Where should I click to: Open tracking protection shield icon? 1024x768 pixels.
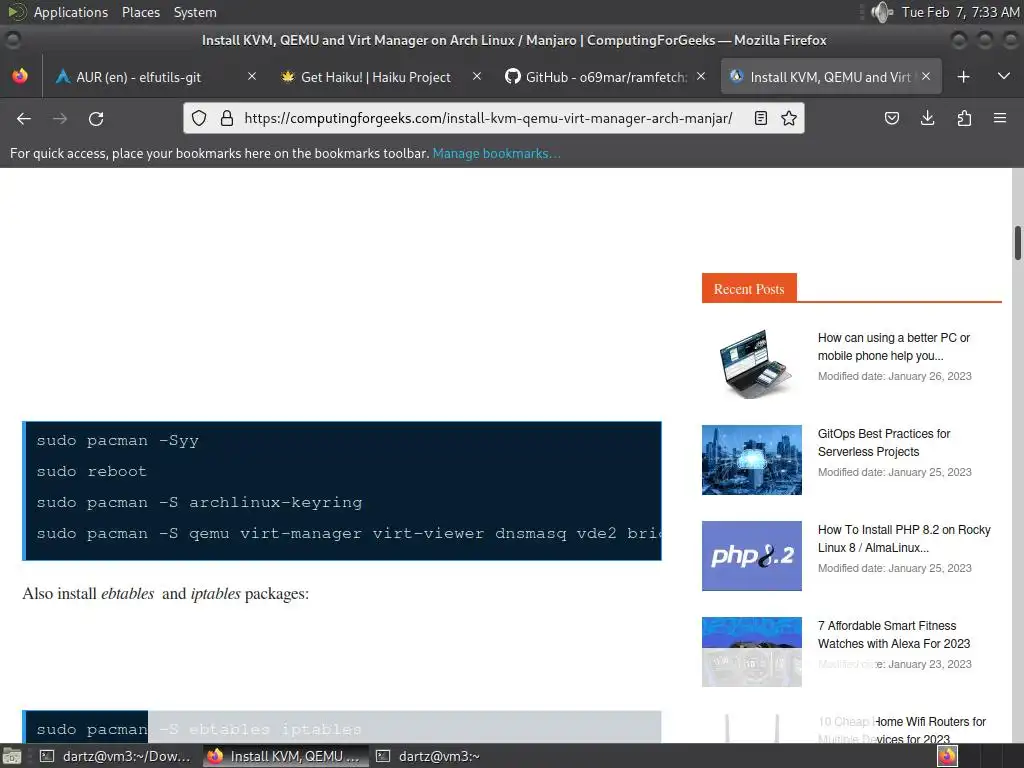point(199,118)
